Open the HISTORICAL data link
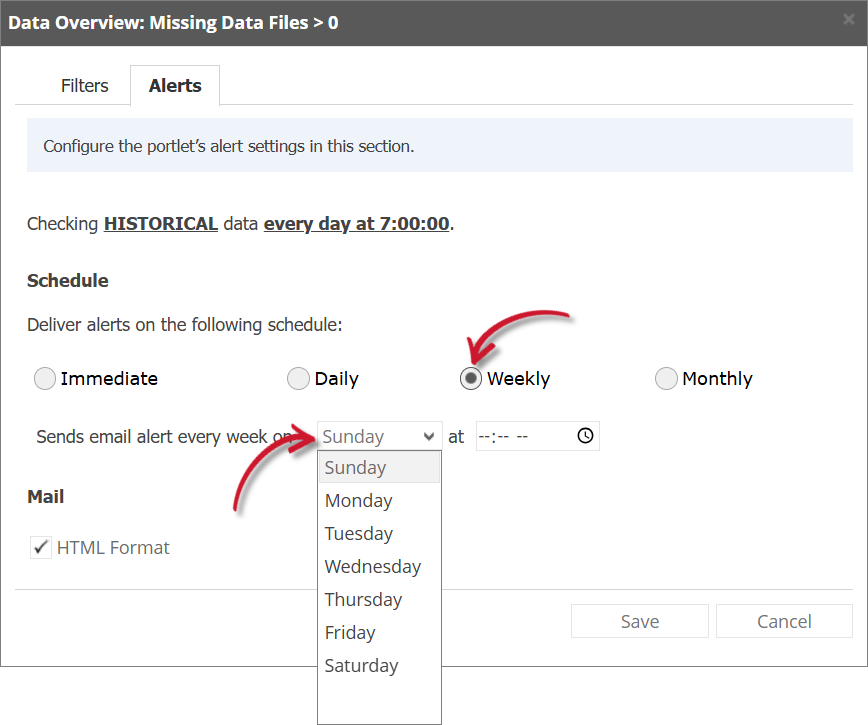Viewport: 868px width, 725px height. [x=160, y=223]
